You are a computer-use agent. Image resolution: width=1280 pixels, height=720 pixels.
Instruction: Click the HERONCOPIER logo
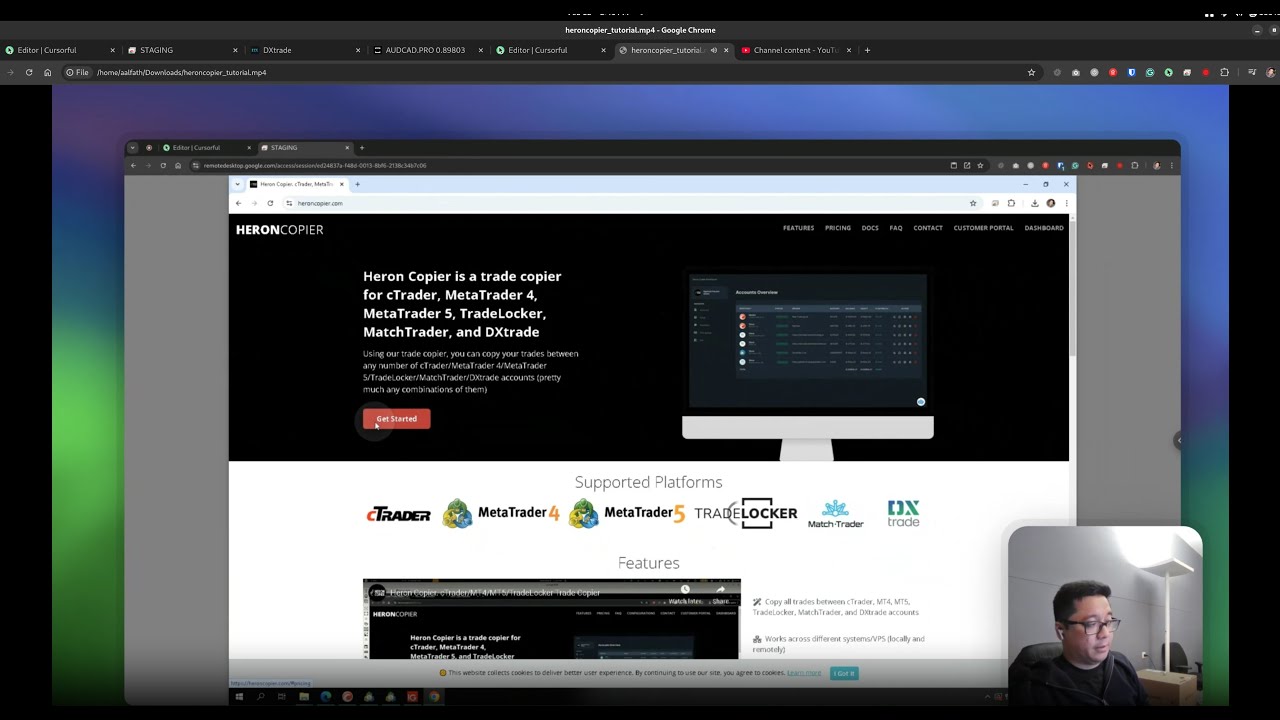[x=279, y=230]
